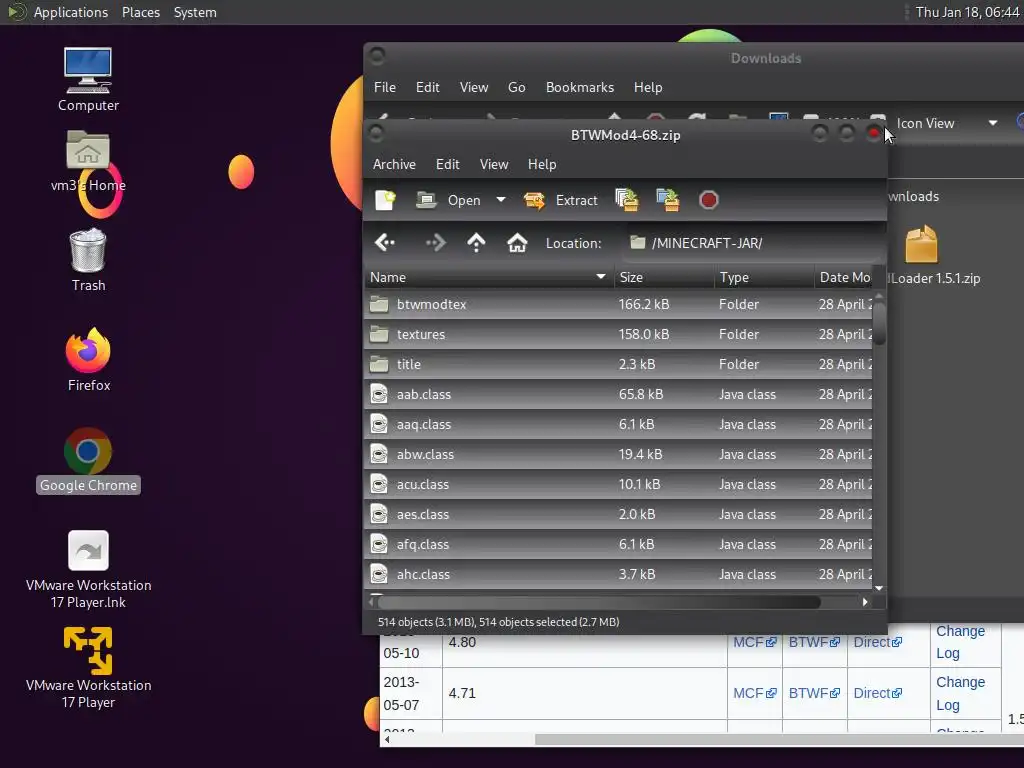The height and width of the screenshot is (768, 1024).
Task: Click Direct link in the 4.80 row
Action: 877,642
